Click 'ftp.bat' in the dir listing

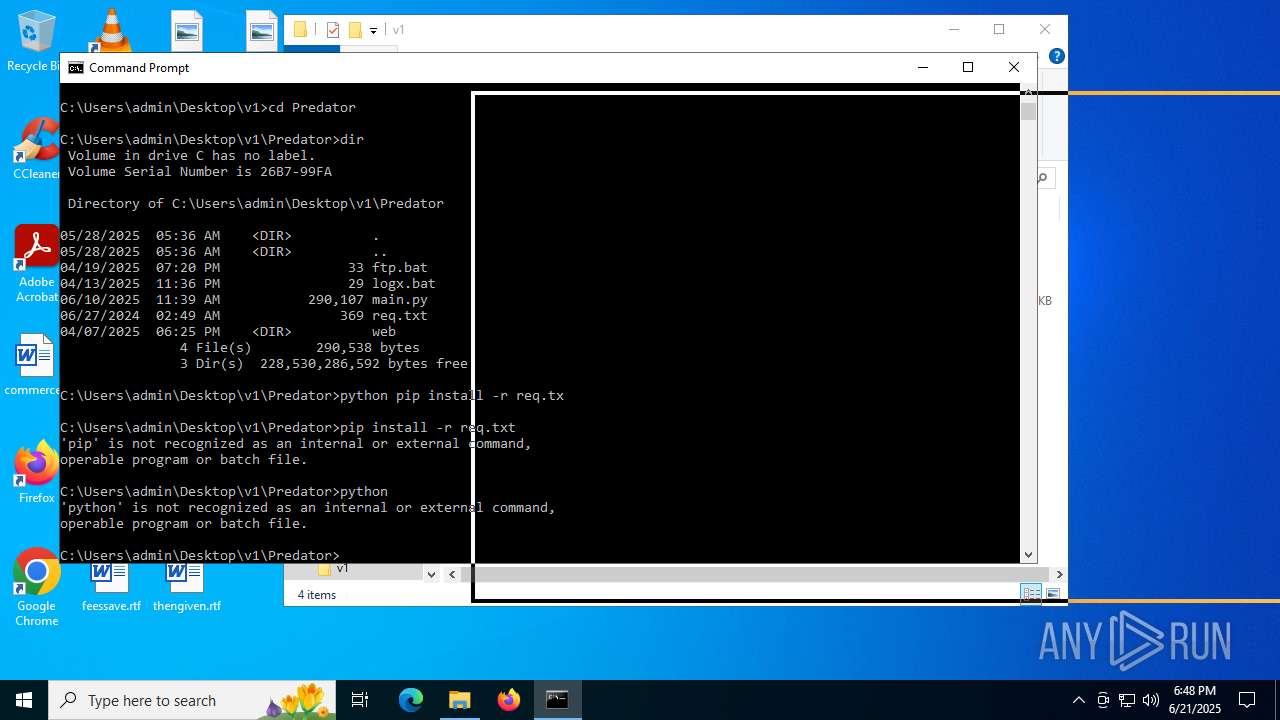[x=400, y=268]
